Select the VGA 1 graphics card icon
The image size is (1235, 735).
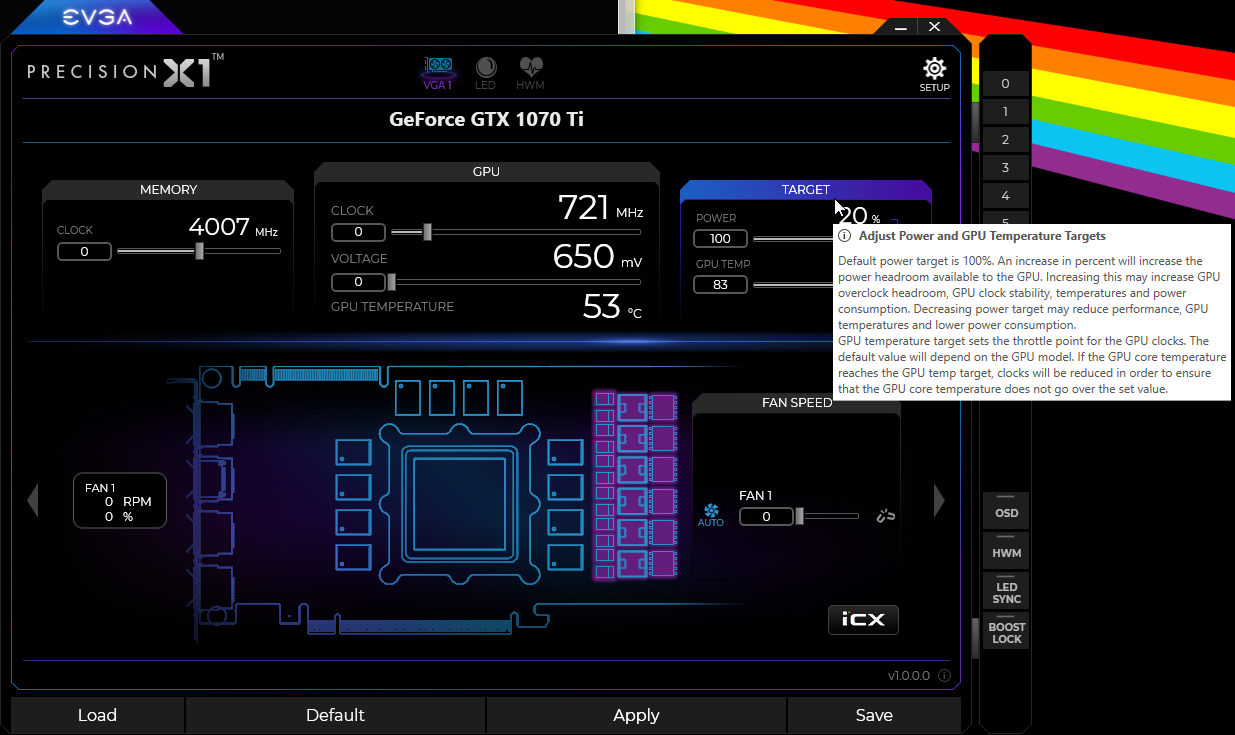tap(439, 72)
